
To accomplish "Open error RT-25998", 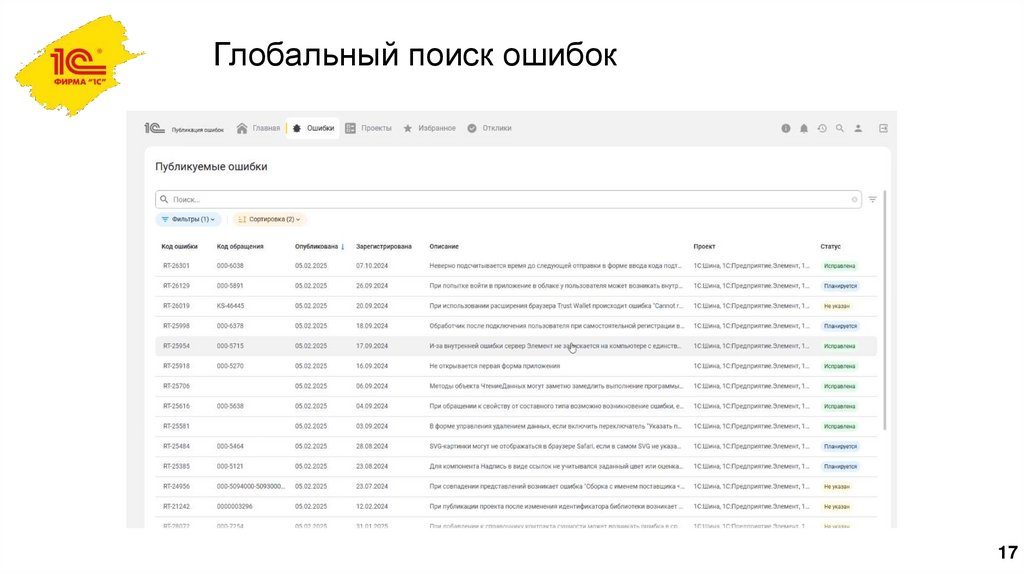I will (176, 326).
